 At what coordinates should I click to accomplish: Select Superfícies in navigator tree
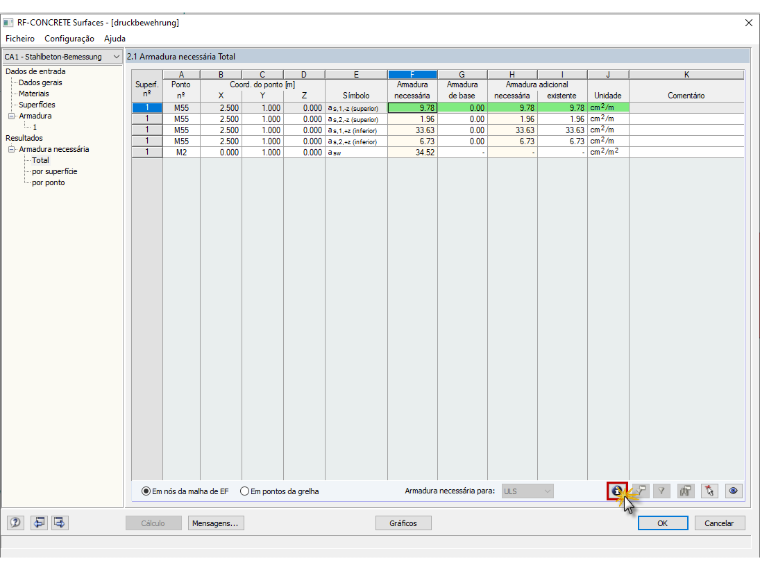37,105
